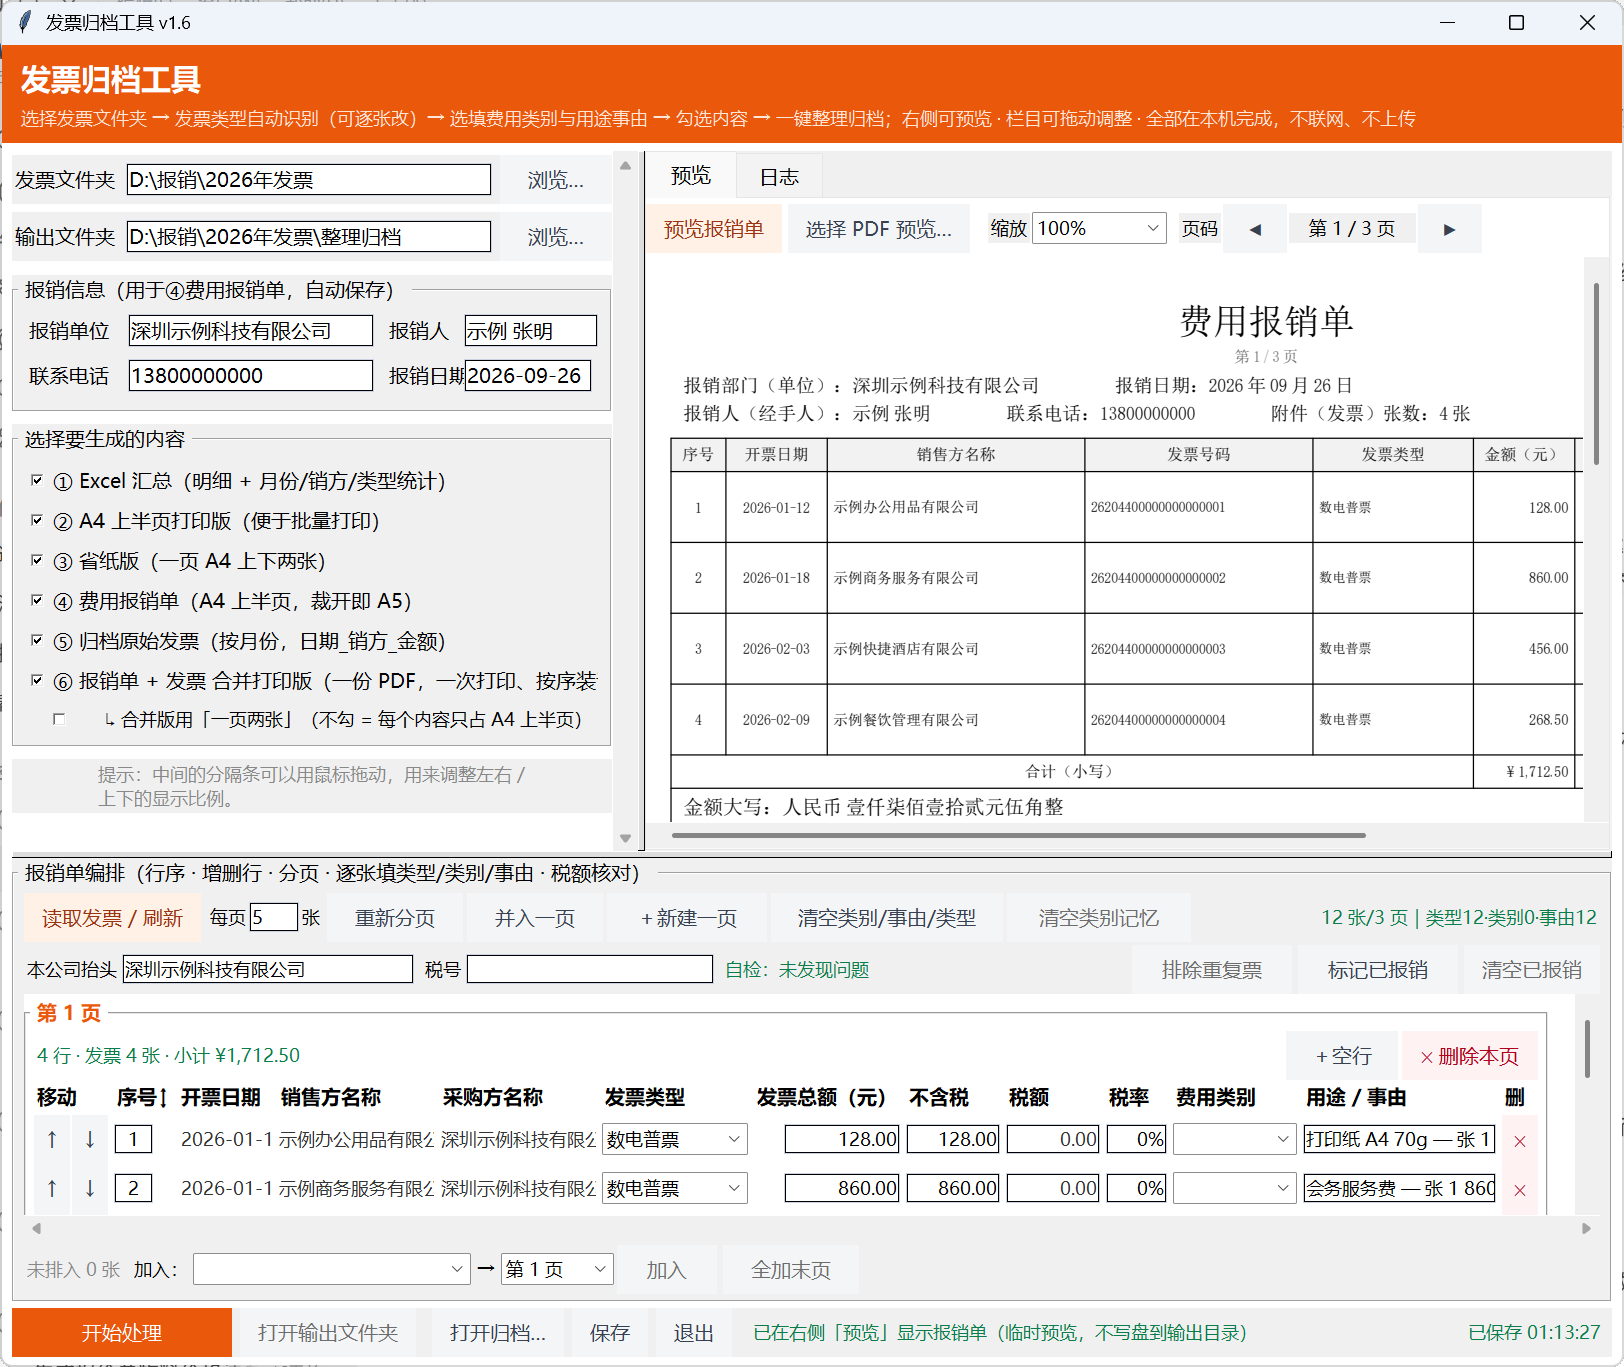
Task: Move row 1 up arrow
Action: tap(52, 1139)
